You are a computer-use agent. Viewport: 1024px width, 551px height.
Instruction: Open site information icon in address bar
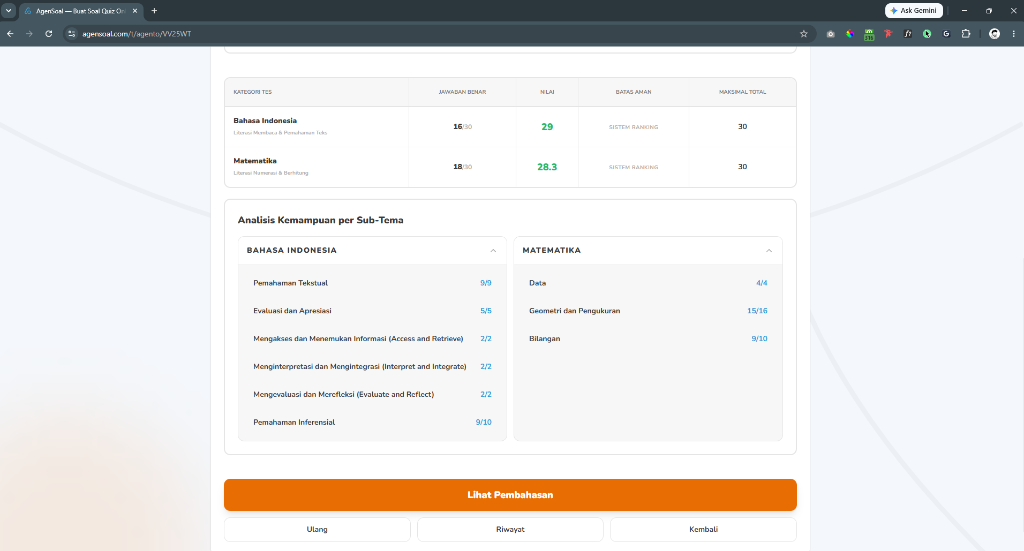pyautogui.click(x=72, y=34)
